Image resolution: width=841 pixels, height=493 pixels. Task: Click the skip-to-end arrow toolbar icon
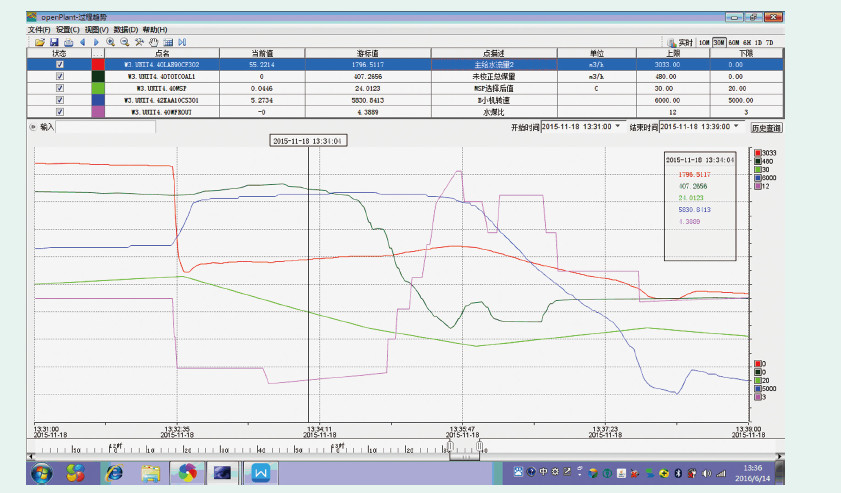(182, 42)
